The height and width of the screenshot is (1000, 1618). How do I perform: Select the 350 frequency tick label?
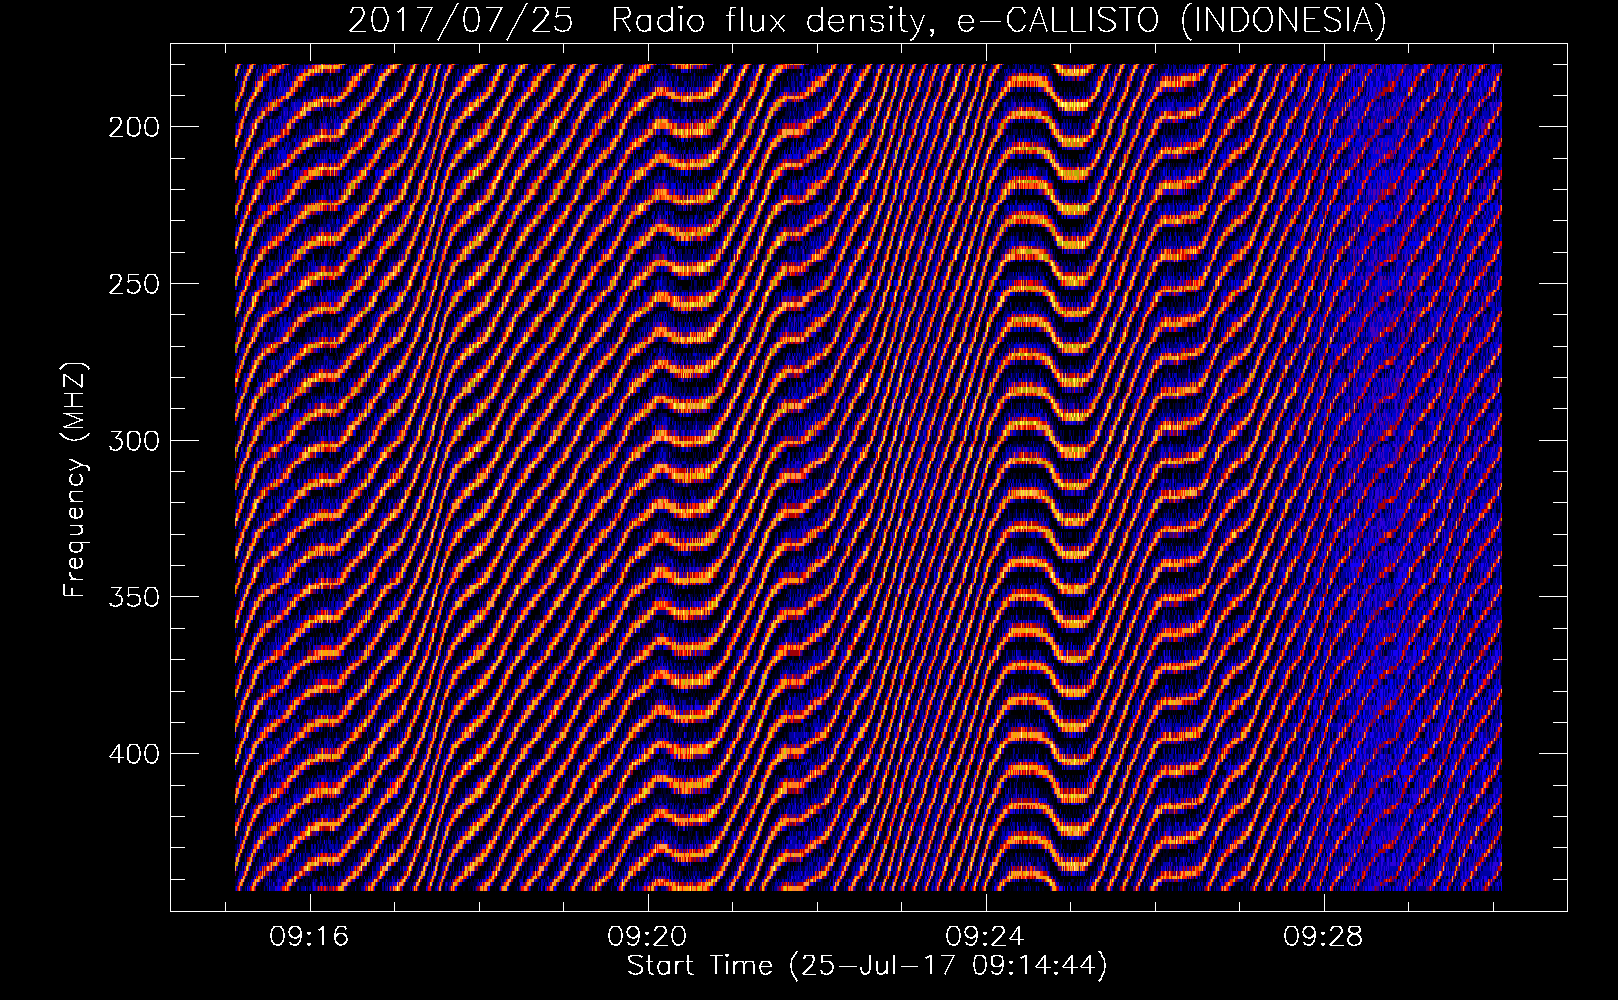point(133,597)
